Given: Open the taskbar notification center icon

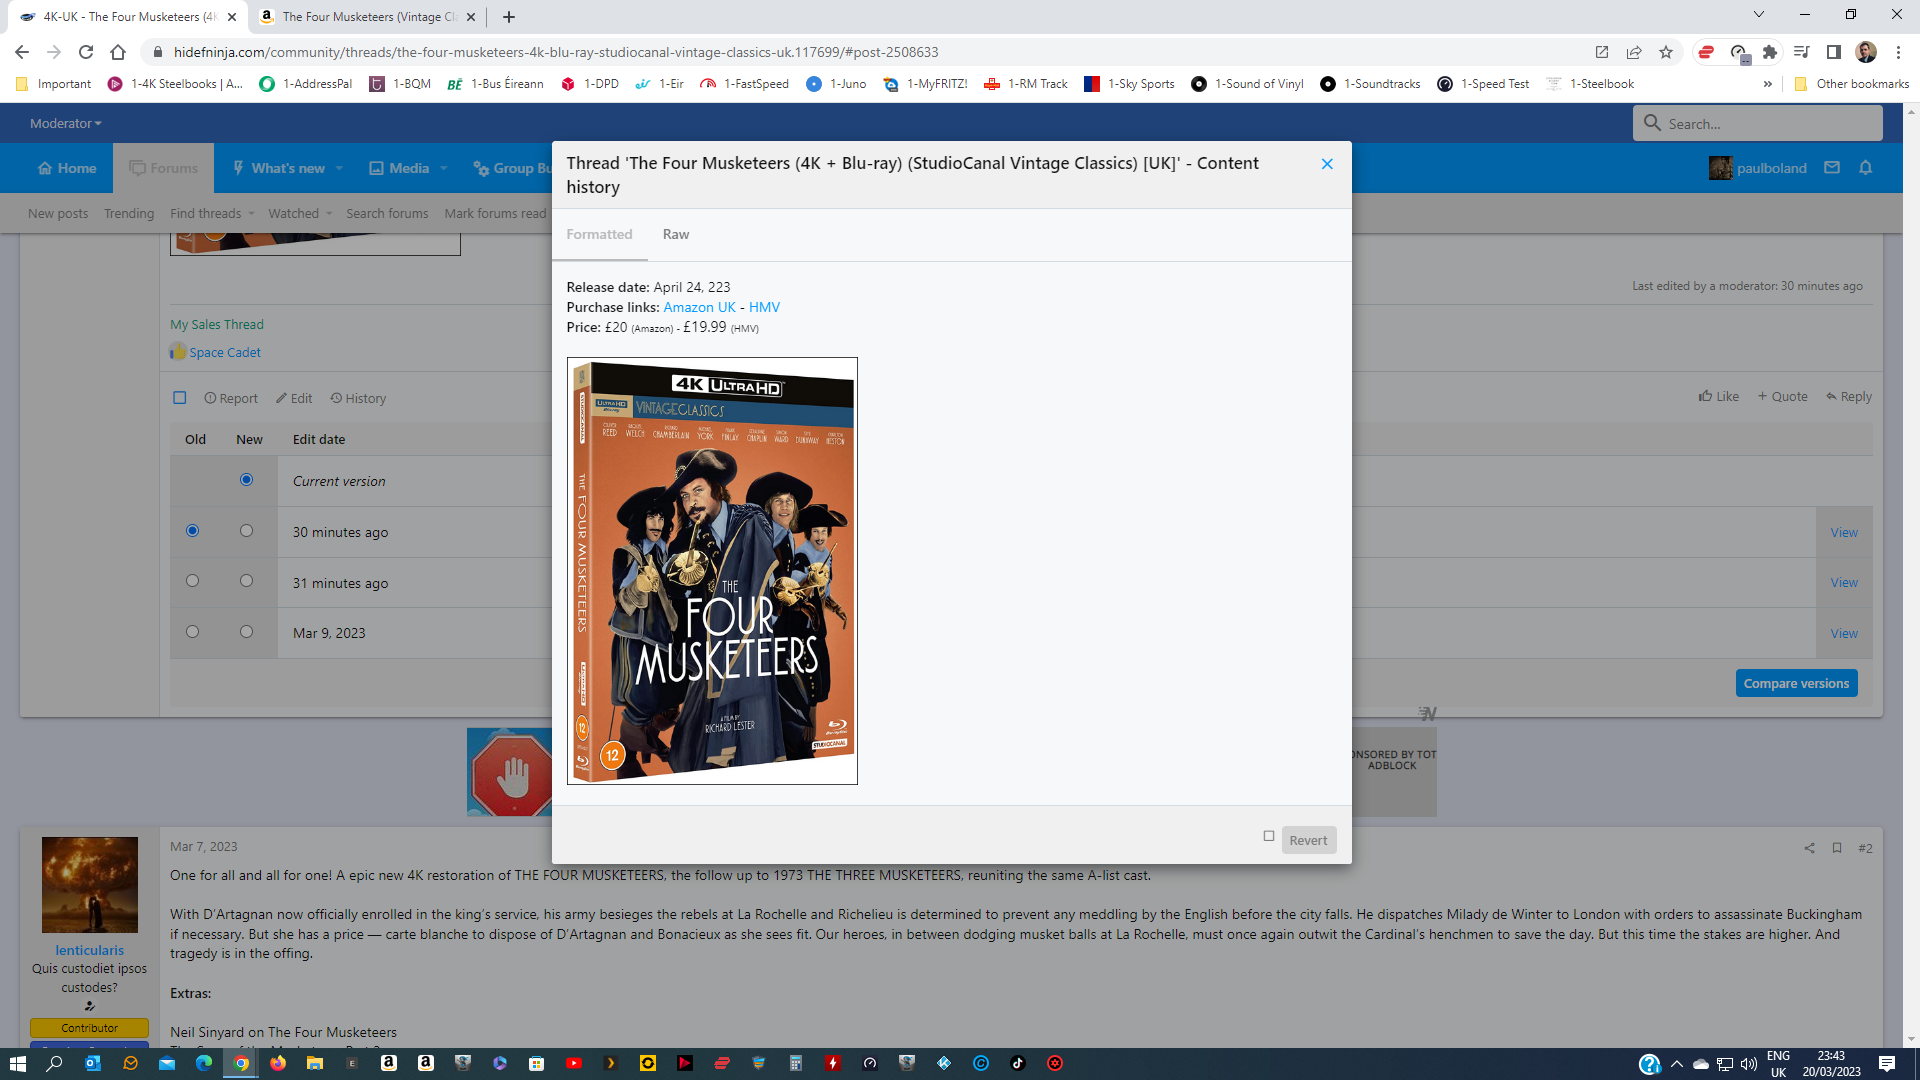Looking at the screenshot, I should (1887, 1063).
